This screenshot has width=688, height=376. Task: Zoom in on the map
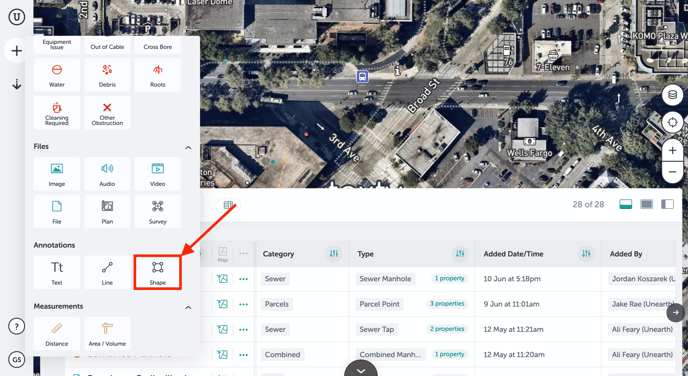pyautogui.click(x=672, y=150)
